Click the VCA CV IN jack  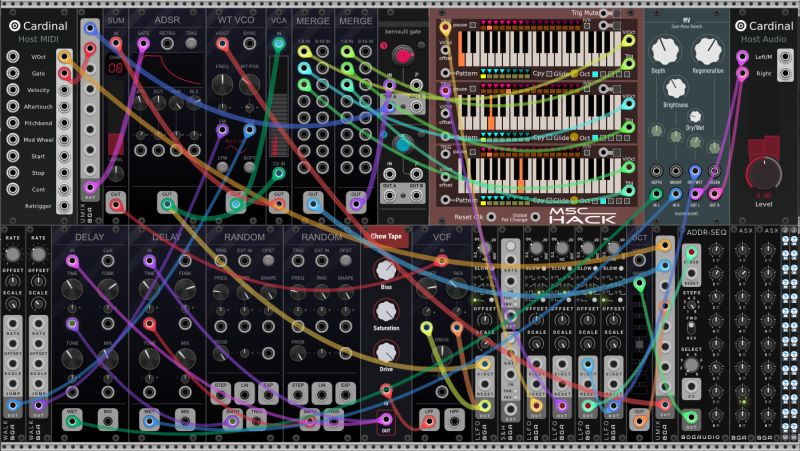(x=279, y=174)
